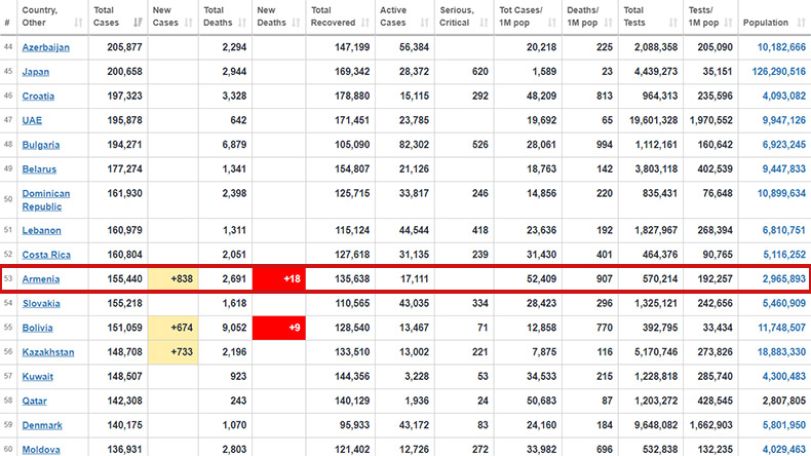Open Dominican Republic population link 10,899,634
The width and height of the screenshot is (811, 456).
(x=782, y=193)
